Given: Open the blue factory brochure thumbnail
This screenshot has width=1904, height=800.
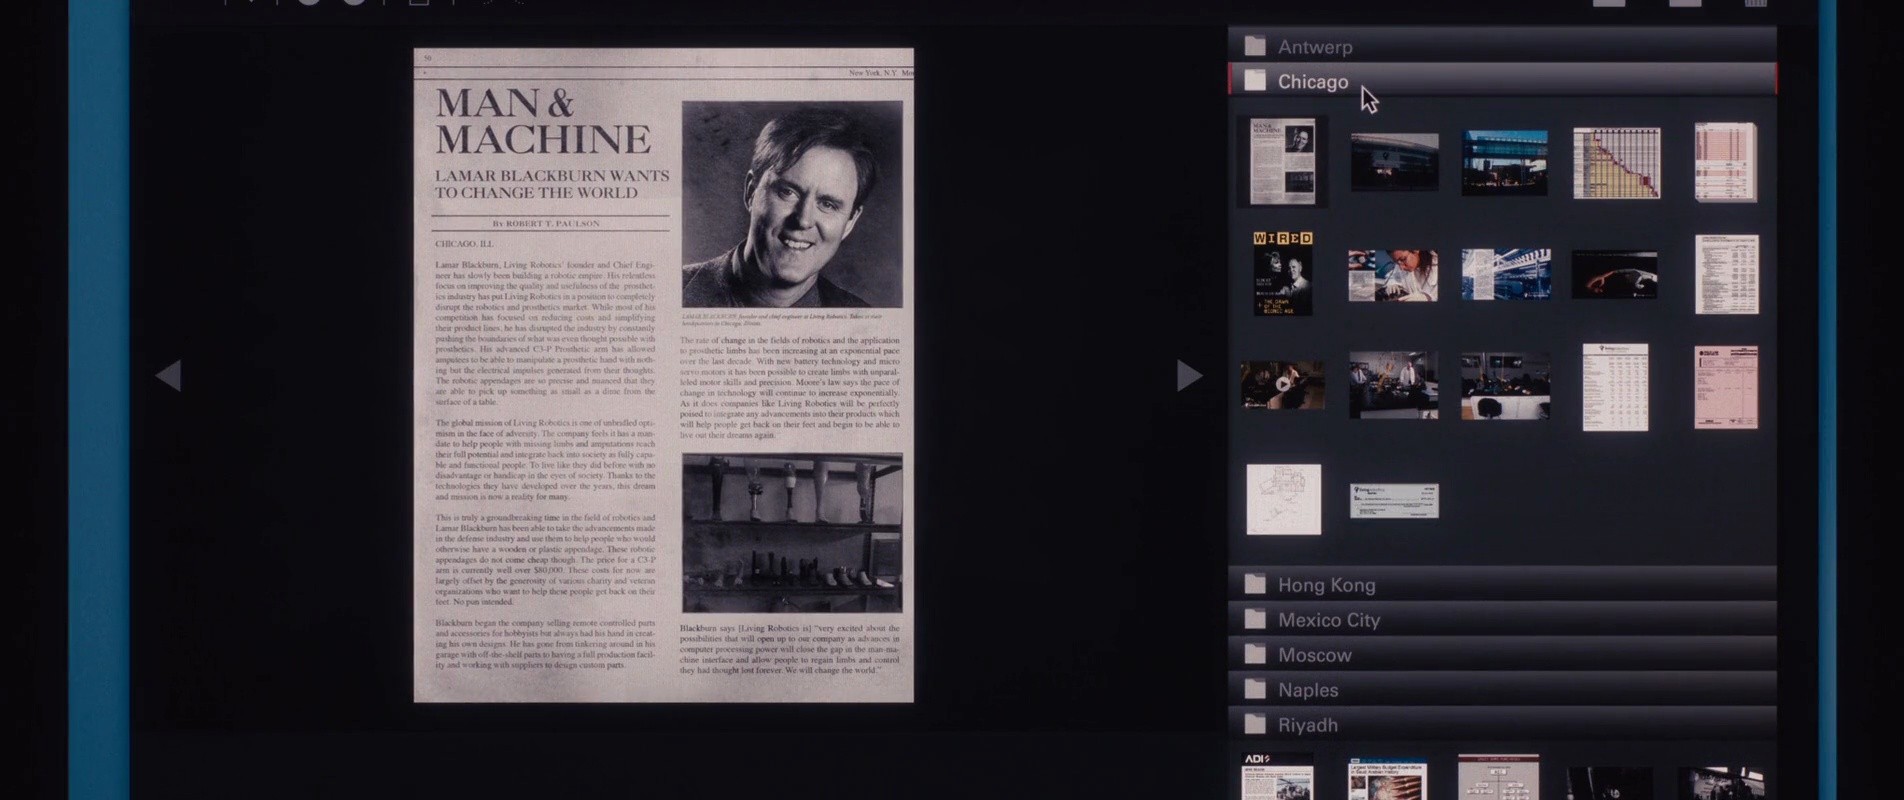Looking at the screenshot, I should [x=1505, y=274].
